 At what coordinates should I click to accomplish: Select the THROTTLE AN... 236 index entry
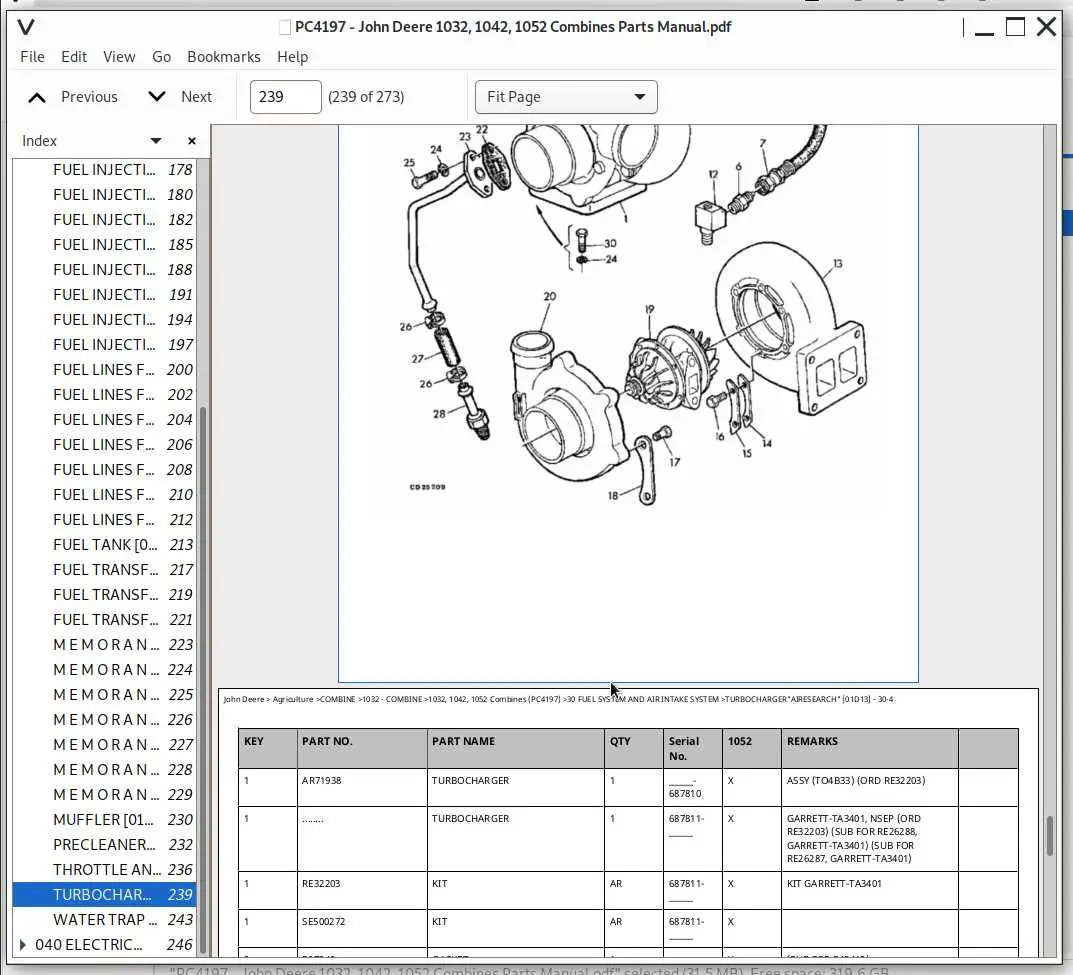pyautogui.click(x=104, y=870)
